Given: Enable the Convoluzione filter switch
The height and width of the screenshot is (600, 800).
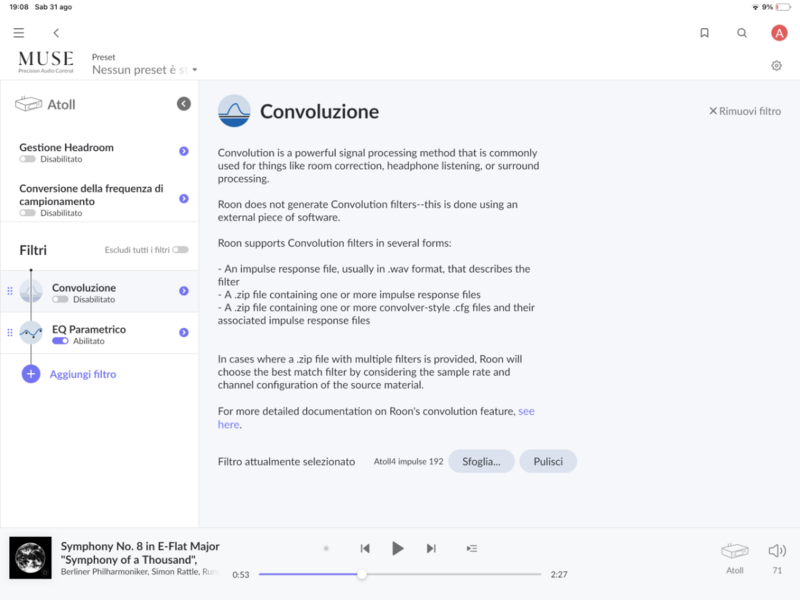Looking at the screenshot, I should pyautogui.click(x=60, y=299).
